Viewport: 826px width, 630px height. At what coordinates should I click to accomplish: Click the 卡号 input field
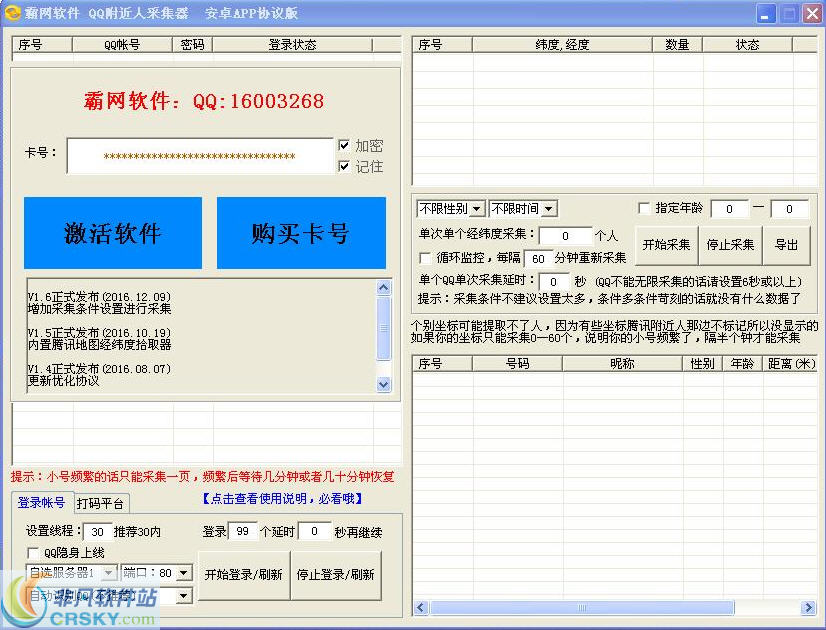[x=200, y=156]
